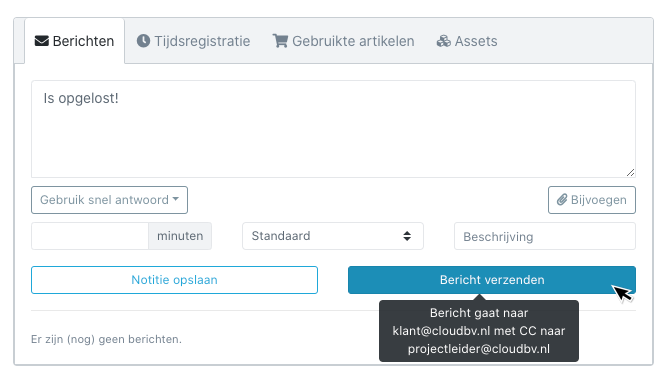Click the Notitie opslaan button
The height and width of the screenshot is (378, 668).
click(x=174, y=280)
